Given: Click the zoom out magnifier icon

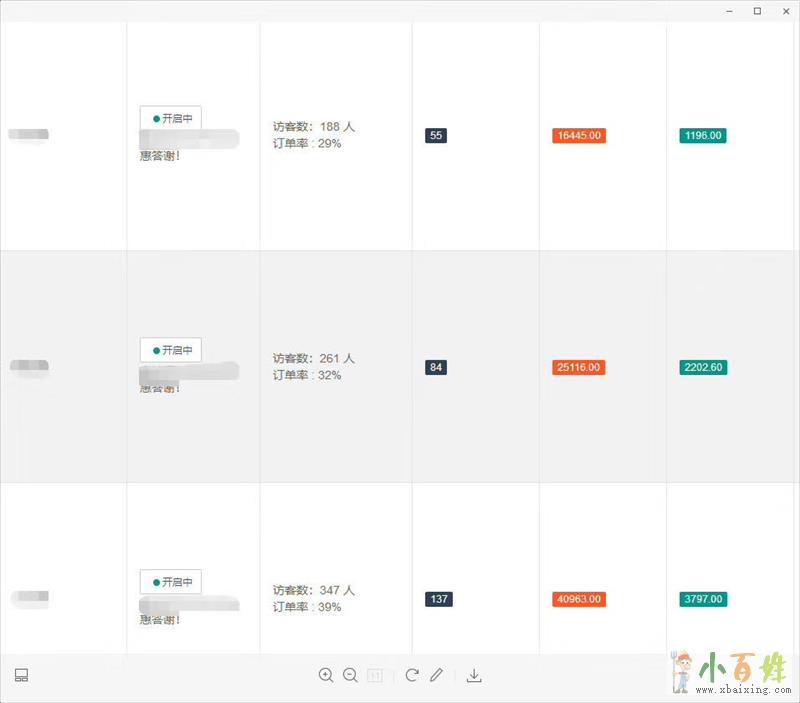Looking at the screenshot, I should pos(350,675).
